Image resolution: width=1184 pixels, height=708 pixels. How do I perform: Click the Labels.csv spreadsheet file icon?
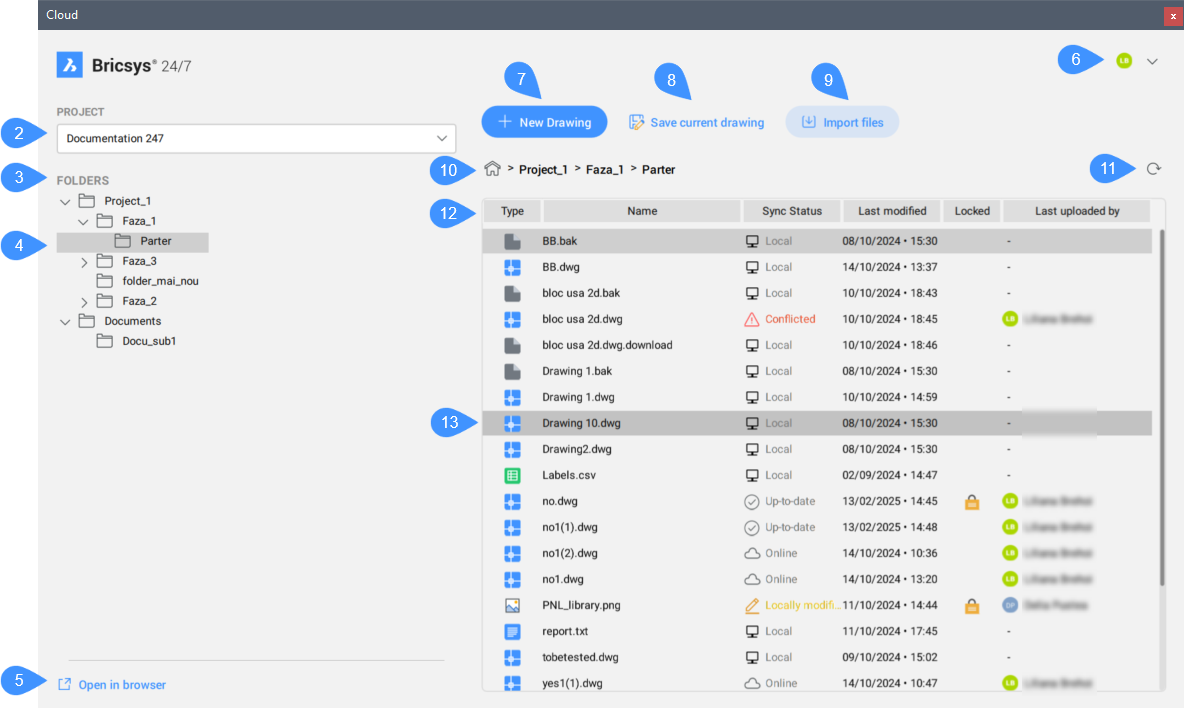512,476
